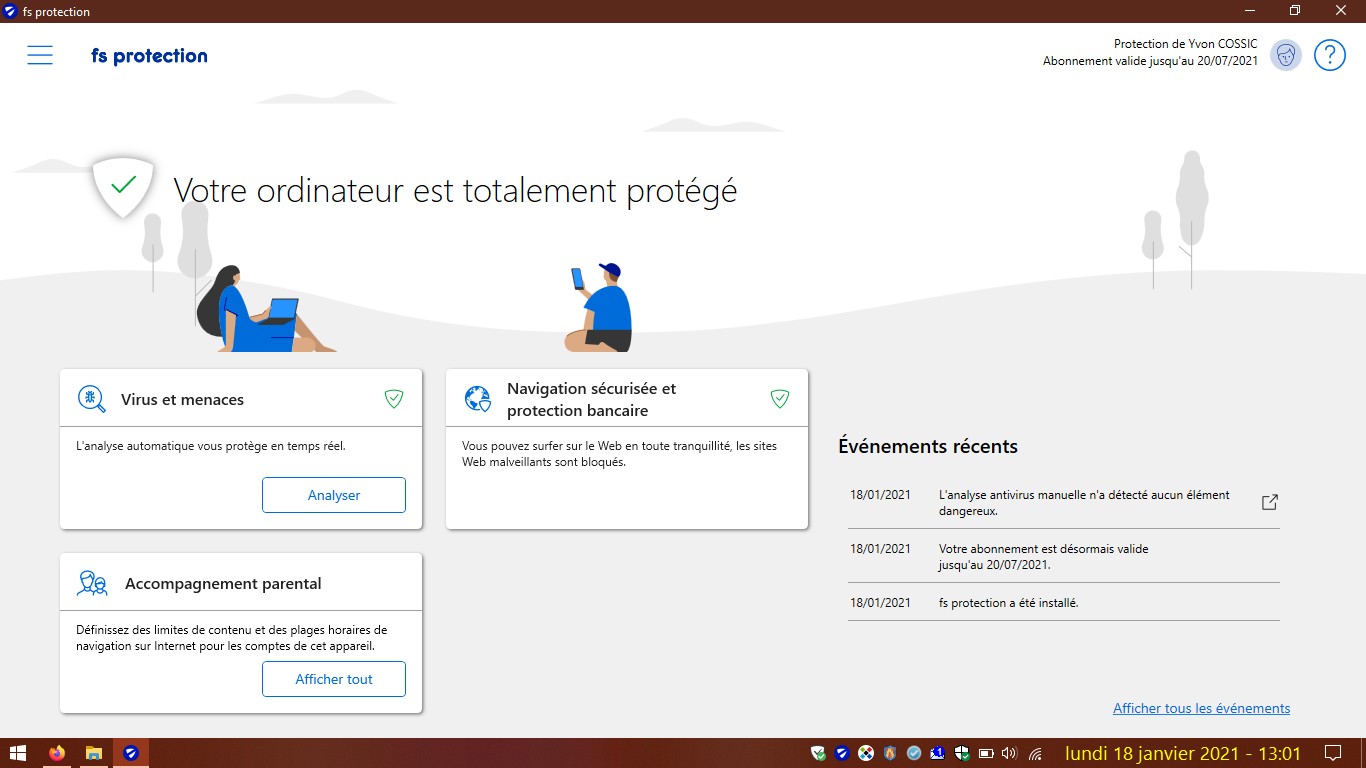1366x768 pixels.
Task: Click the Virus et menaces magnifier icon
Action: [x=92, y=399]
